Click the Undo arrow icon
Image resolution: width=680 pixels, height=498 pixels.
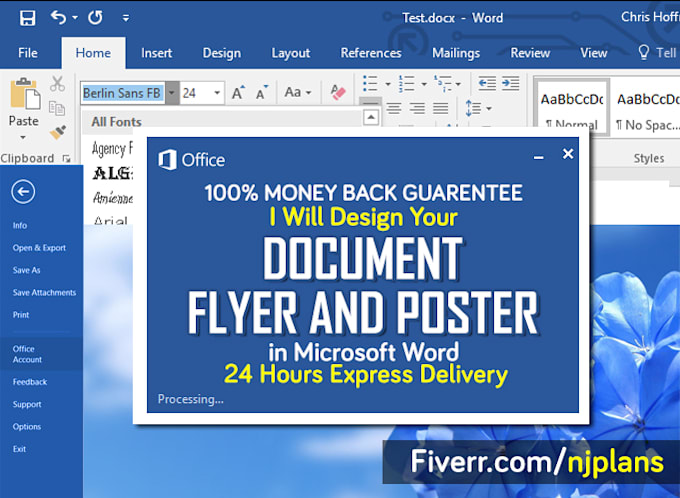(x=58, y=18)
